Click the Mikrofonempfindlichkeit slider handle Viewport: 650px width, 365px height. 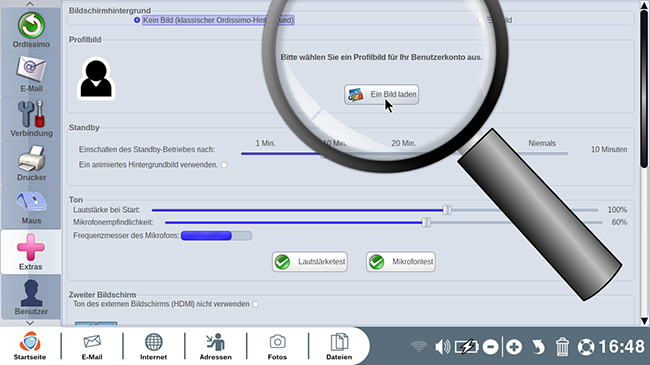point(426,222)
